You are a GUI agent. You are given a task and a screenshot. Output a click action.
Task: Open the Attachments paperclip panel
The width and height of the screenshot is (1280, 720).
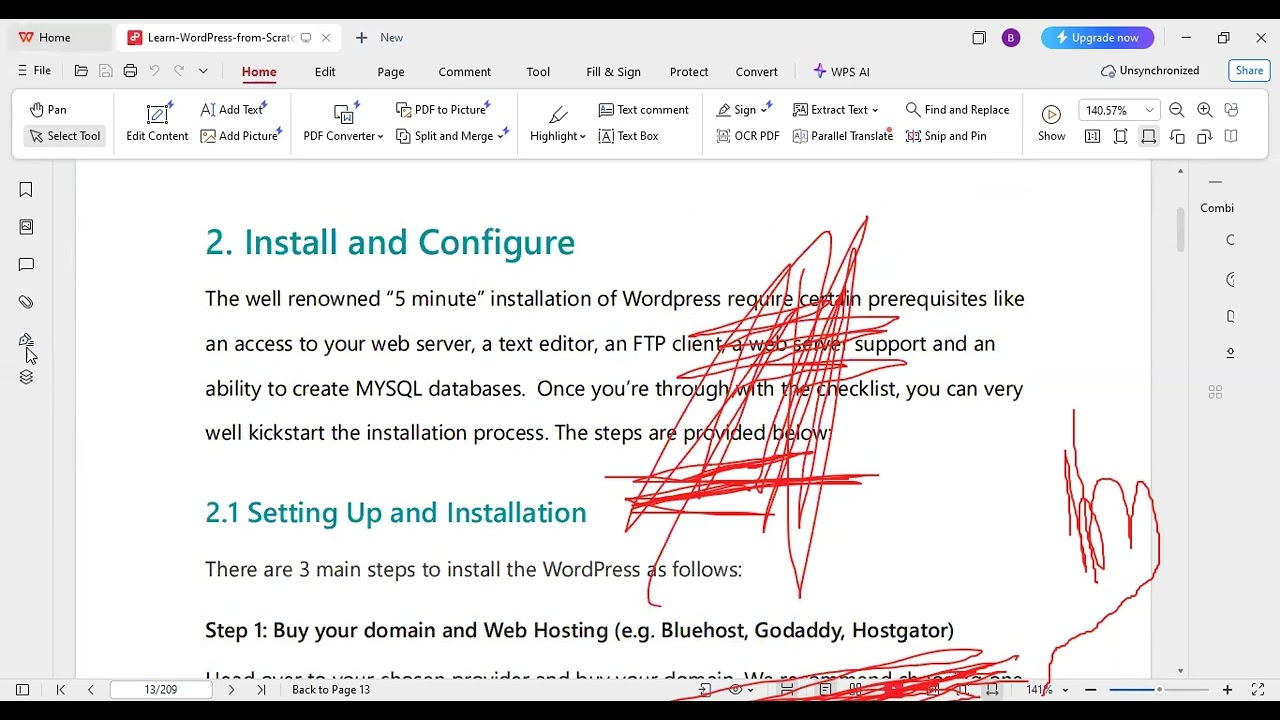[26, 302]
